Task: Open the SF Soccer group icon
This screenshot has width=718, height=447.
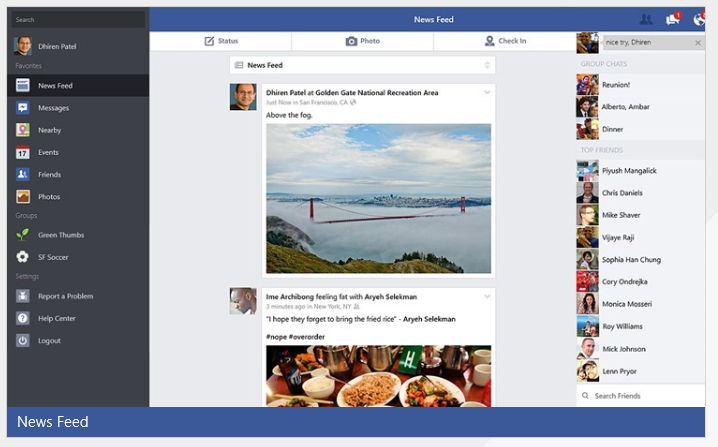Action: [x=22, y=257]
